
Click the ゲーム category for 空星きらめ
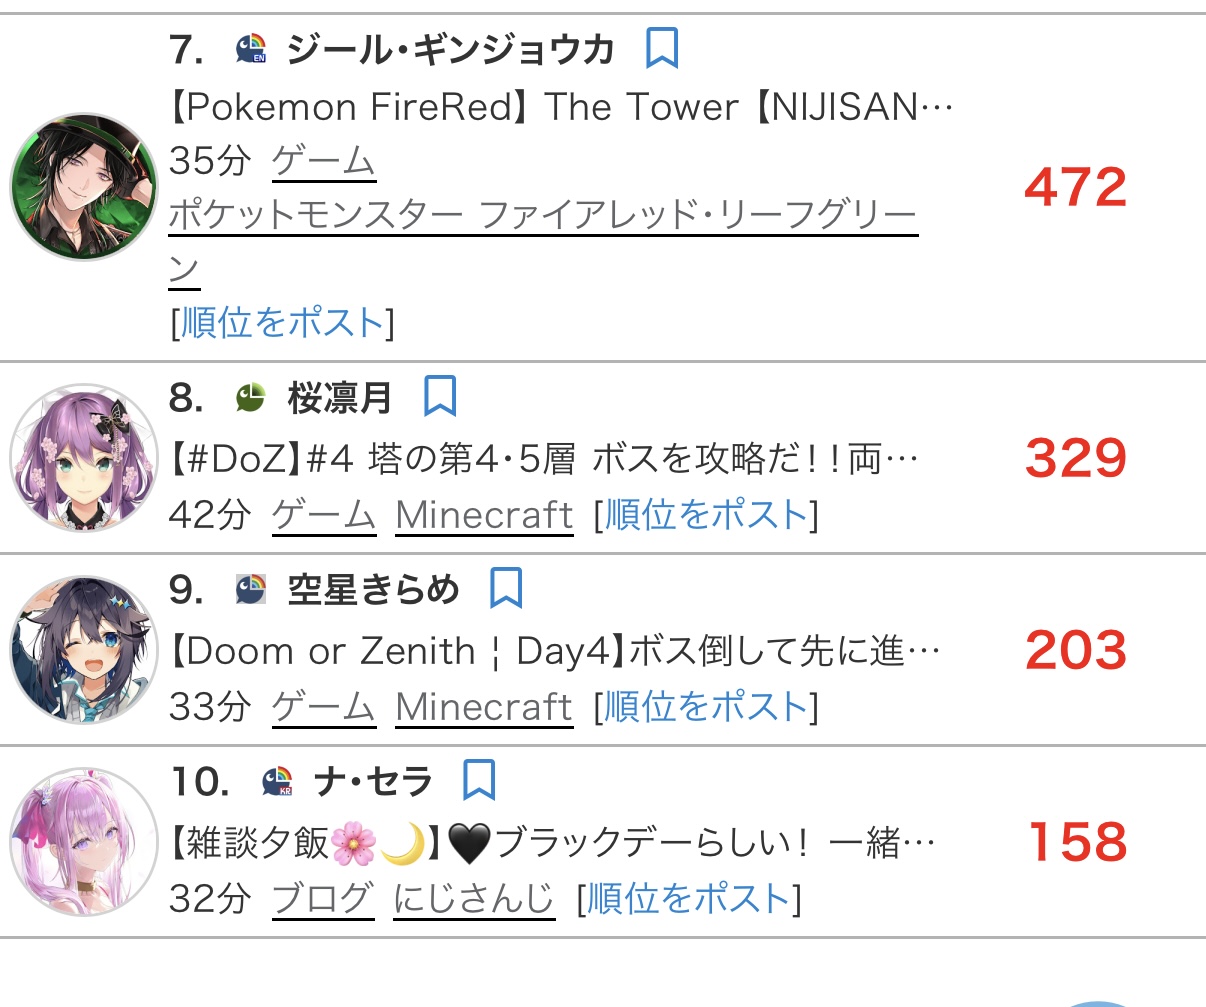pyautogui.click(x=323, y=707)
